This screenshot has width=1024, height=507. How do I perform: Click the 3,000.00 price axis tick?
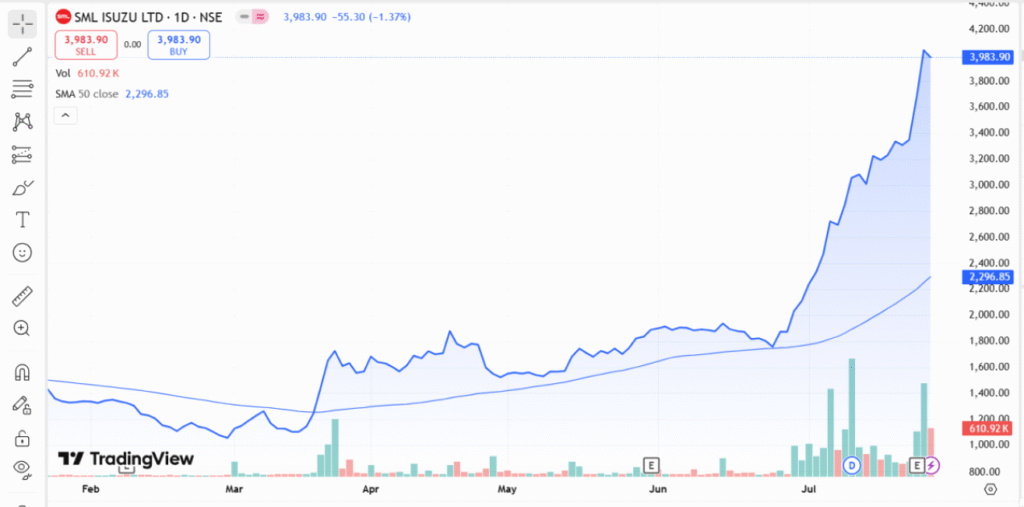point(989,185)
